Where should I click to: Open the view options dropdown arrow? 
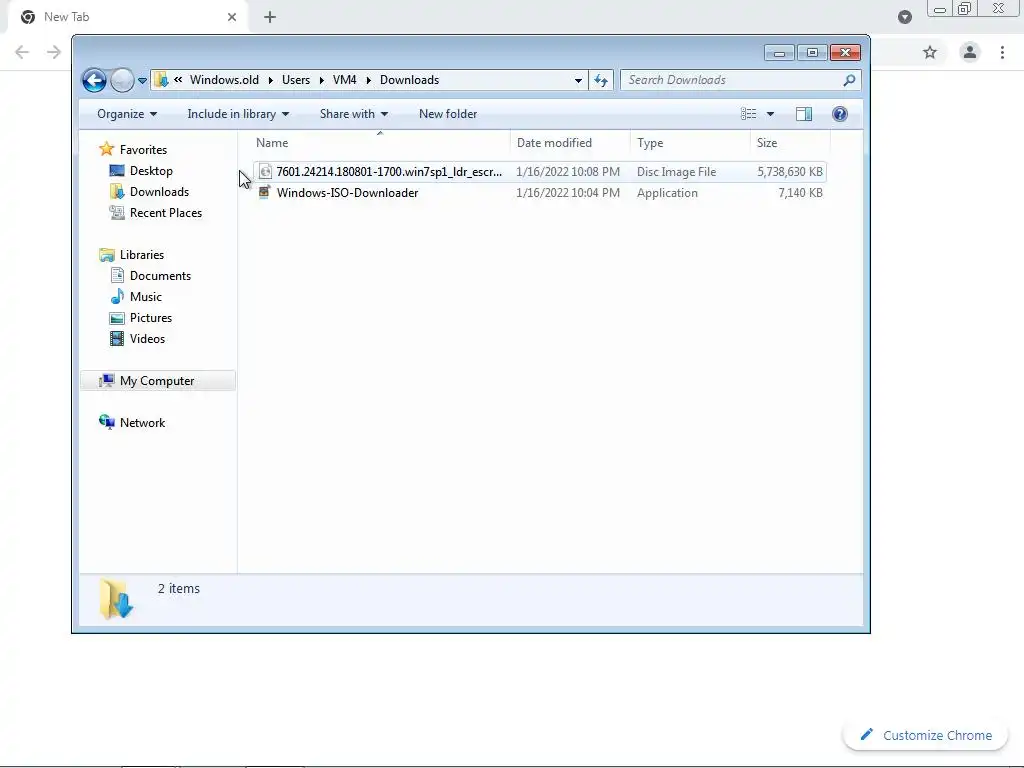click(771, 114)
